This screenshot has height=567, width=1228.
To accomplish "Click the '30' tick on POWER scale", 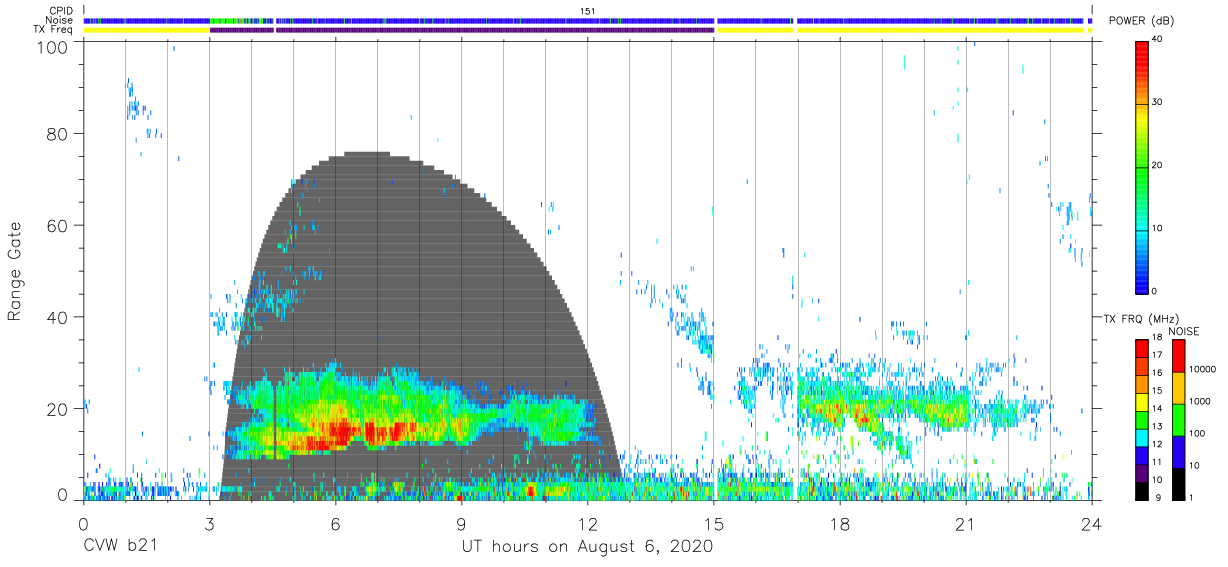I will tap(1158, 102).
